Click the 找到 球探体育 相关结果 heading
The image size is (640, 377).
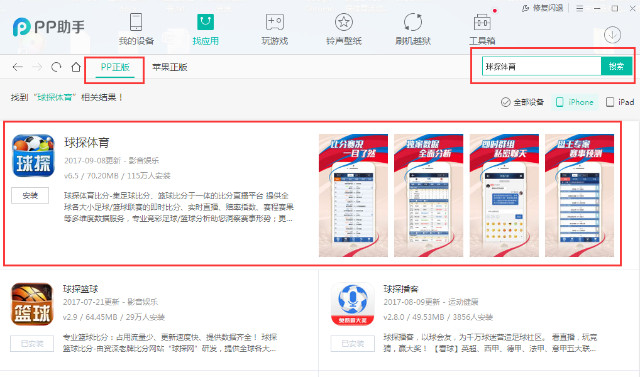67,98
